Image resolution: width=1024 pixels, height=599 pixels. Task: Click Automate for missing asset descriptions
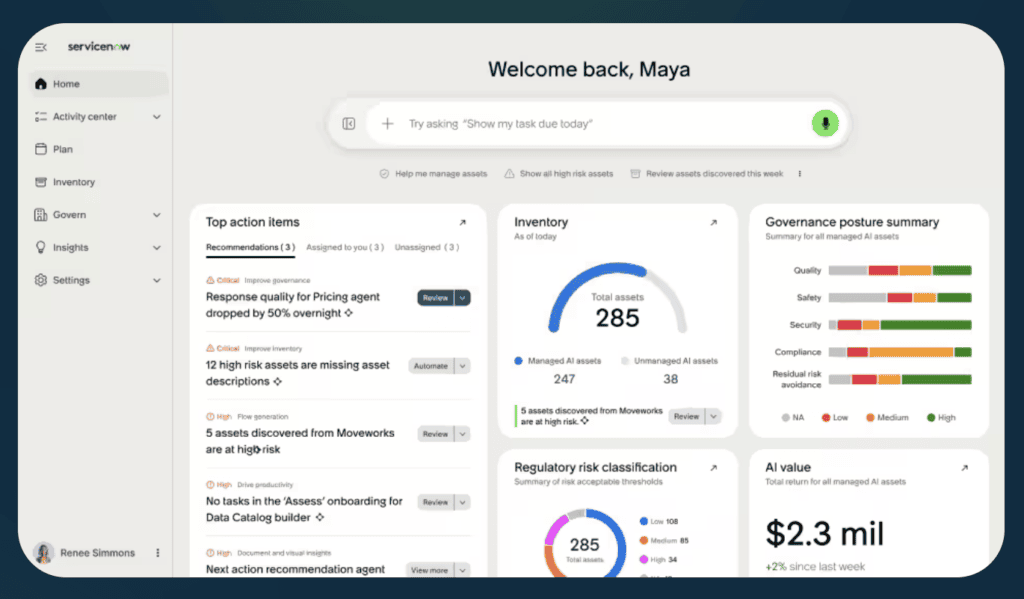pyautogui.click(x=431, y=366)
